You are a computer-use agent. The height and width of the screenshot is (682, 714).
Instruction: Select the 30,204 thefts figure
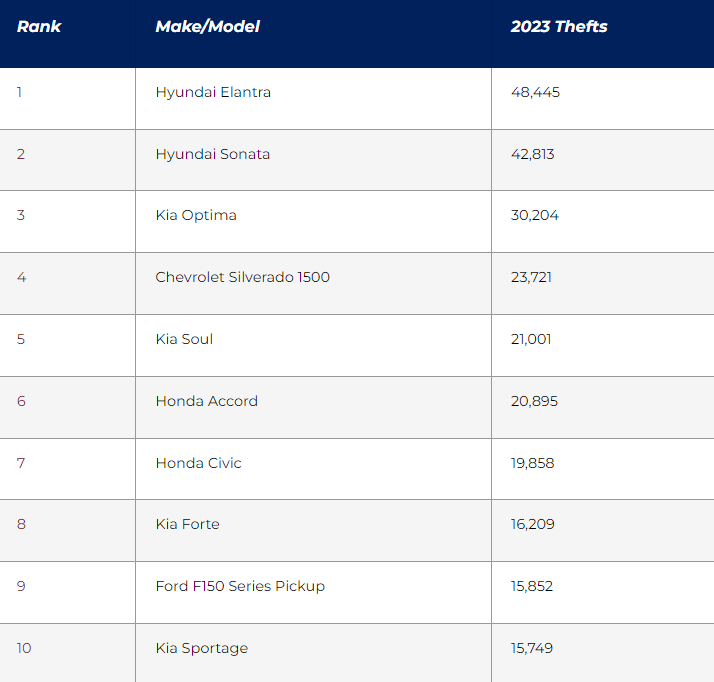pos(534,215)
